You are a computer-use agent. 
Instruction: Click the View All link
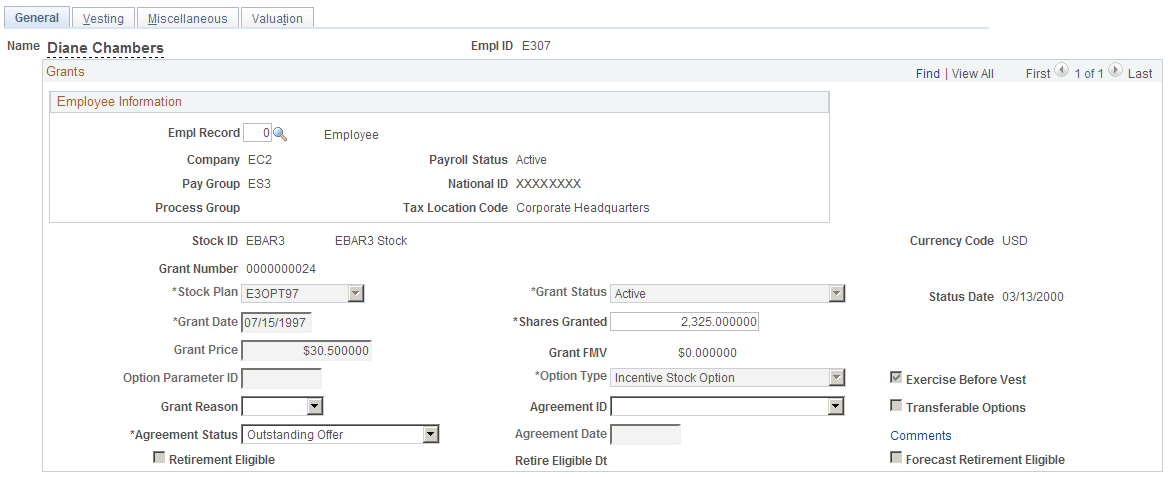point(973,73)
